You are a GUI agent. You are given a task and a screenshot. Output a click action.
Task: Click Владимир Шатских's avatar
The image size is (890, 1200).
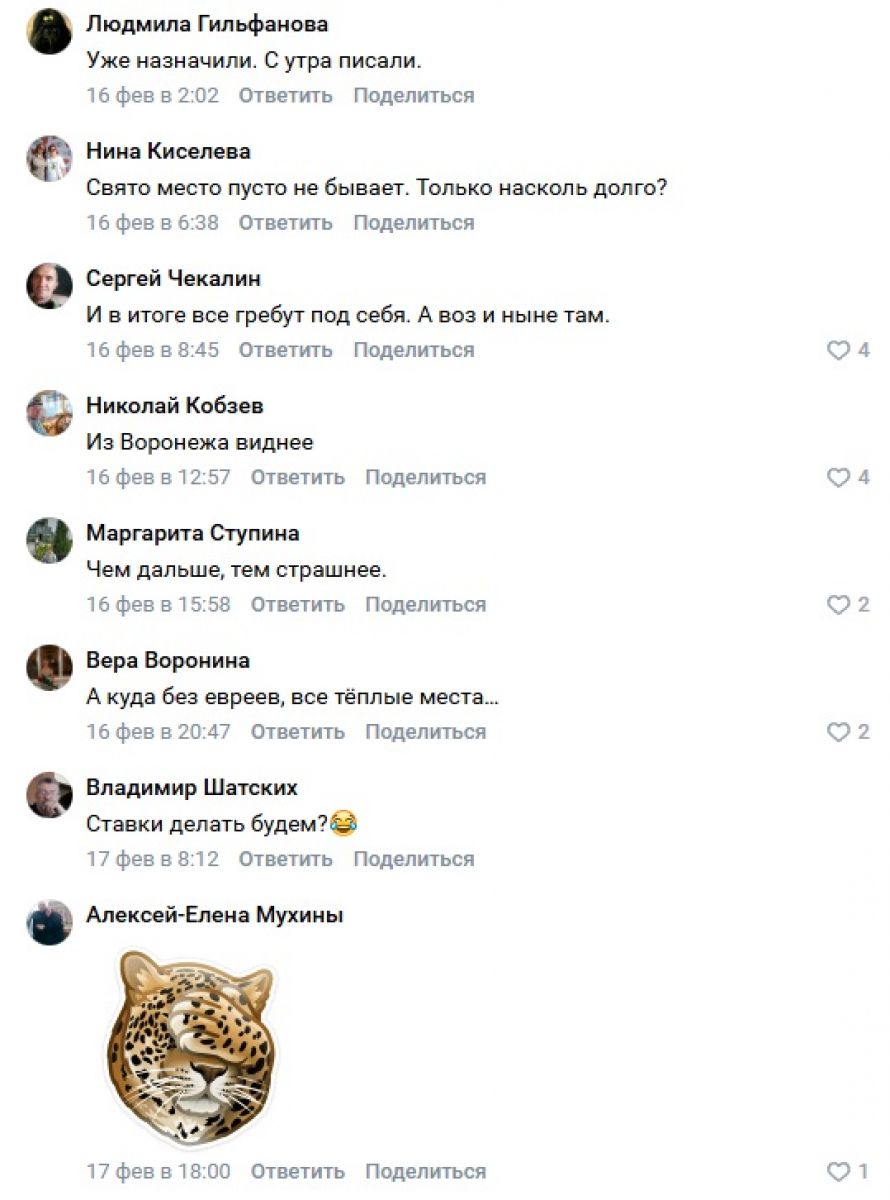(x=49, y=795)
